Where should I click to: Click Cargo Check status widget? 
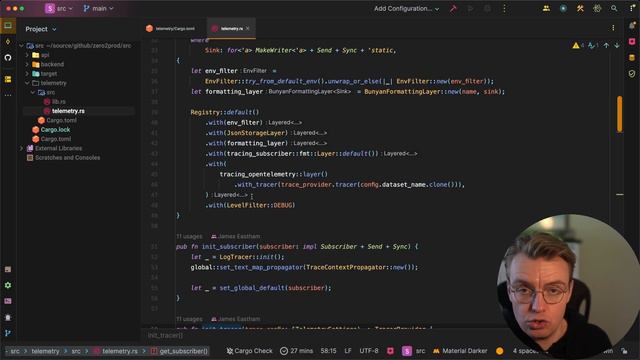(249, 351)
